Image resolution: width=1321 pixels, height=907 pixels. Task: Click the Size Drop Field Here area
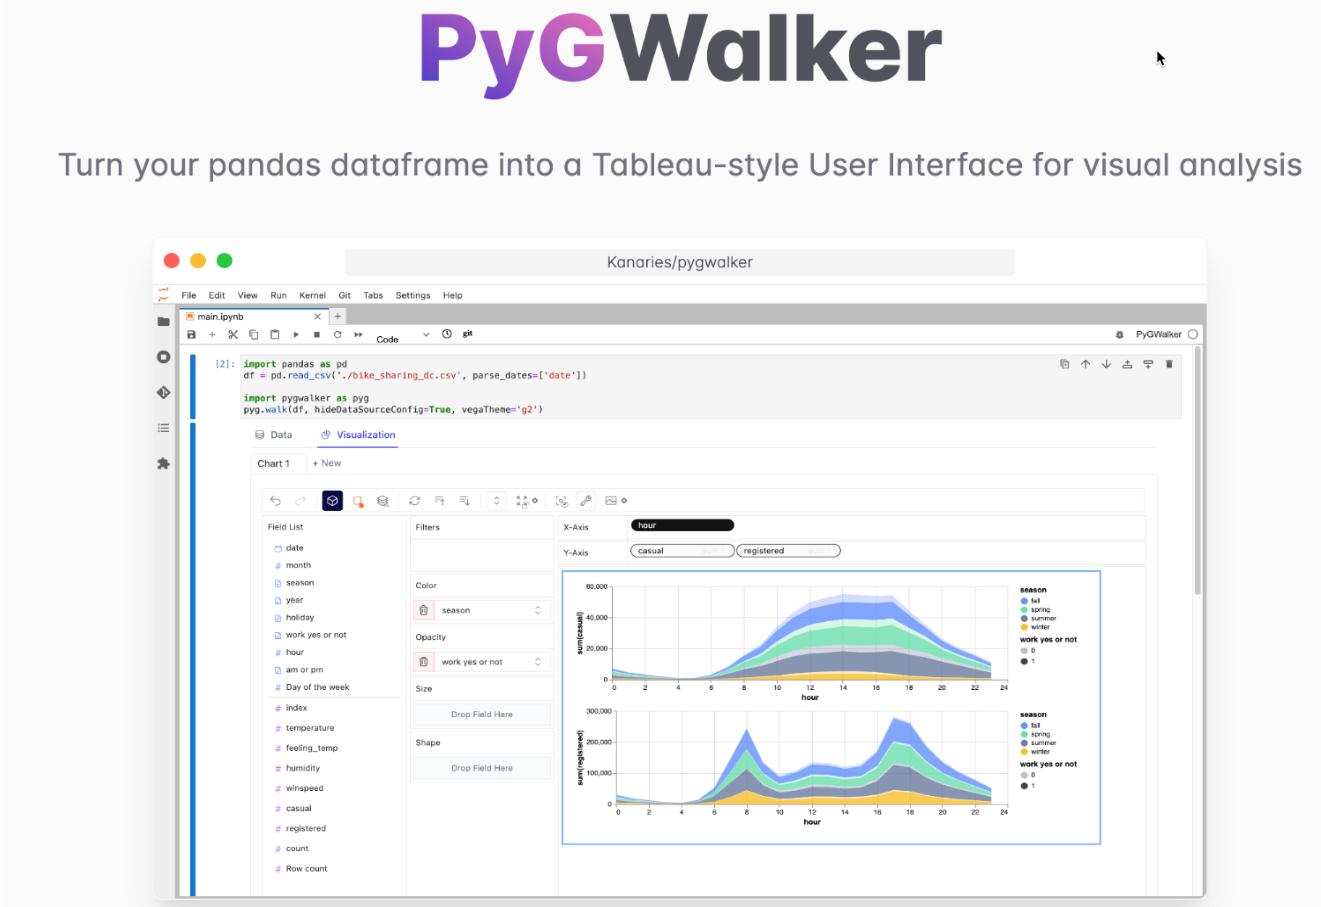click(x=482, y=715)
